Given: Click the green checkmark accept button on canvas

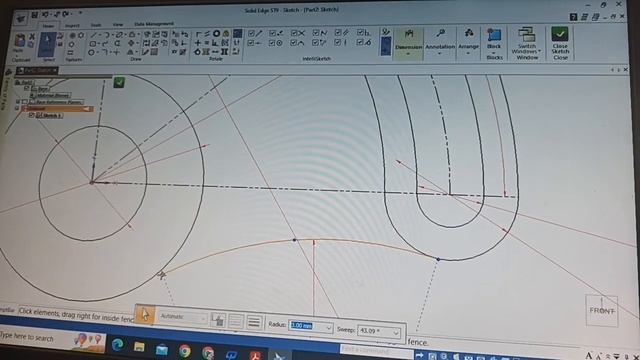Looking at the screenshot, I should (119, 82).
